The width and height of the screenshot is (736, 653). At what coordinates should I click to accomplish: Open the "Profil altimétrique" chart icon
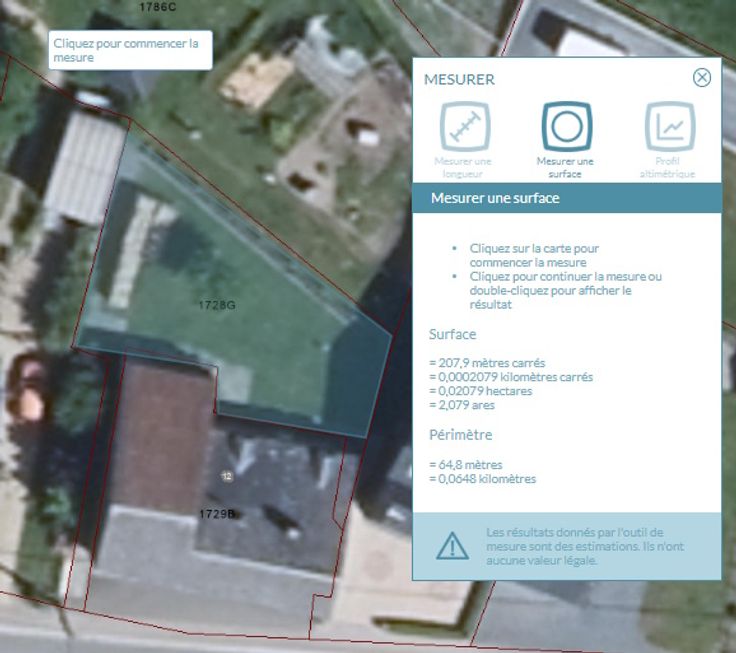click(669, 127)
